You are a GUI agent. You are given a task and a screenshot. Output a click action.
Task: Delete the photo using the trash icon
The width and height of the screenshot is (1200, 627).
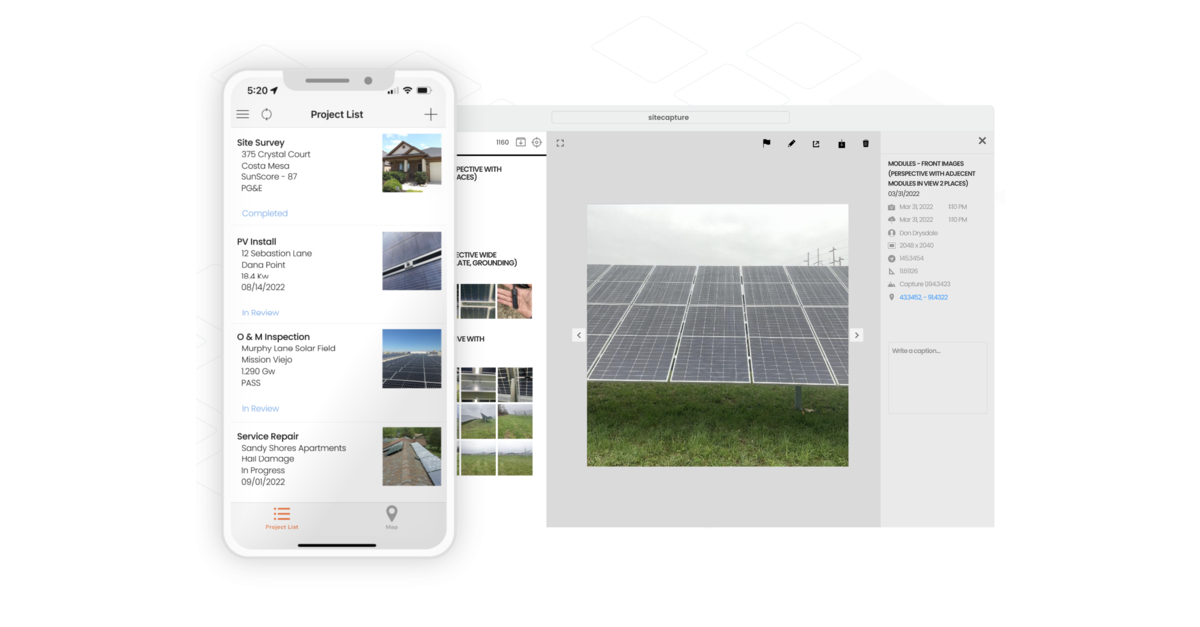(866, 143)
